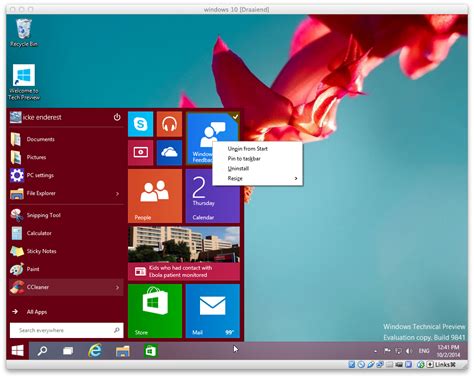This screenshot has width=474, height=378.
Task: Open the Video tile
Action: click(x=140, y=153)
